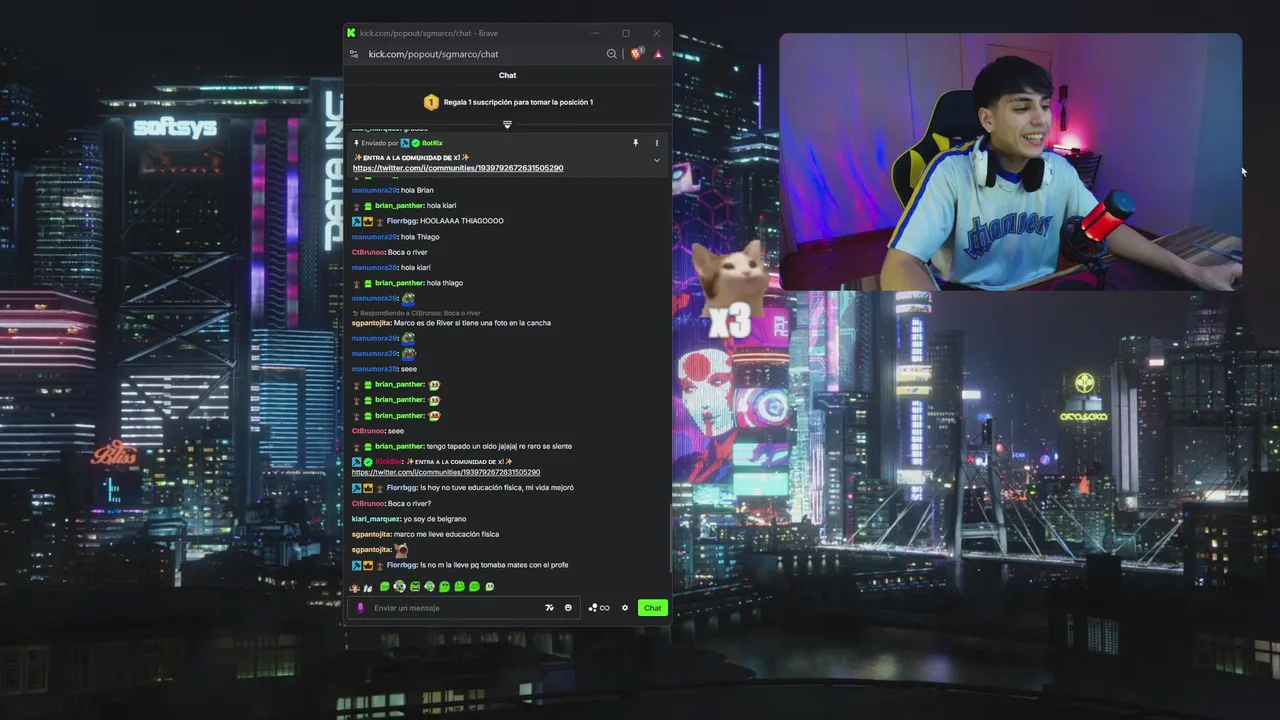This screenshot has height=720, width=1280.
Task: Open Florrbgg profile from 'tomaba mates' message
Action: coord(402,565)
